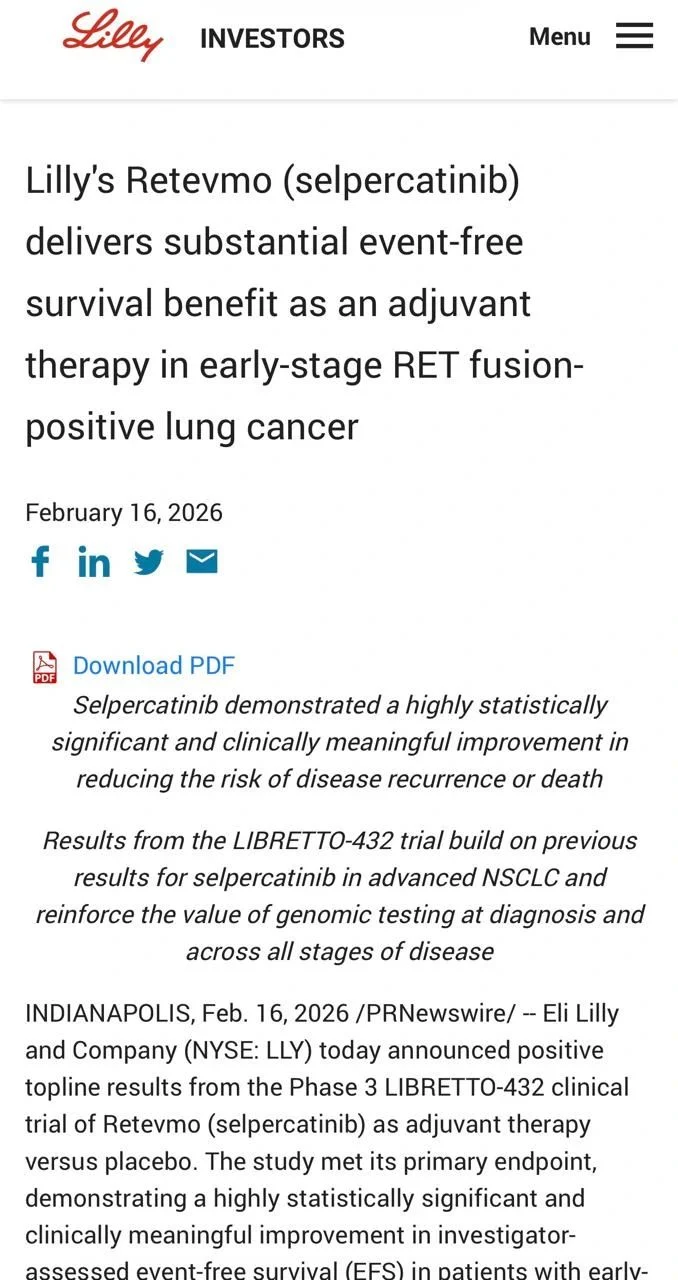Open the hamburger menu icon
The image size is (678, 1280).
(634, 36)
